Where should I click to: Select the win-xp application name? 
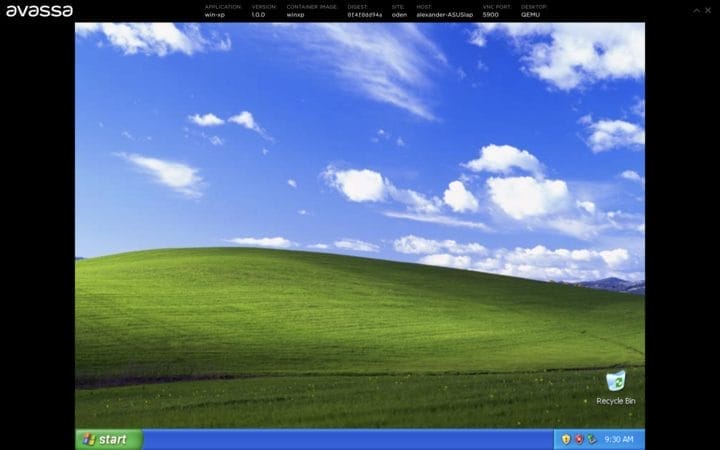(216, 15)
